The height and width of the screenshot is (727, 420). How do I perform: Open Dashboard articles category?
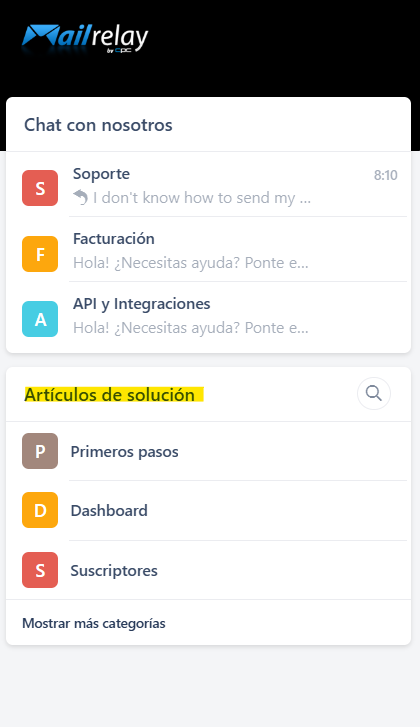pyautogui.click(x=208, y=510)
